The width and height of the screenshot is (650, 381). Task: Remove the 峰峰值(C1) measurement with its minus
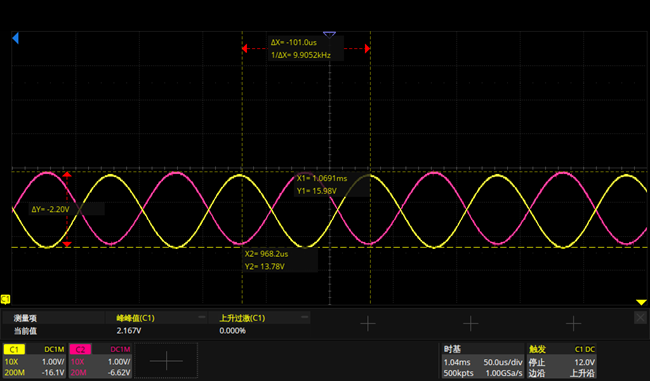pyautogui.click(x=202, y=317)
